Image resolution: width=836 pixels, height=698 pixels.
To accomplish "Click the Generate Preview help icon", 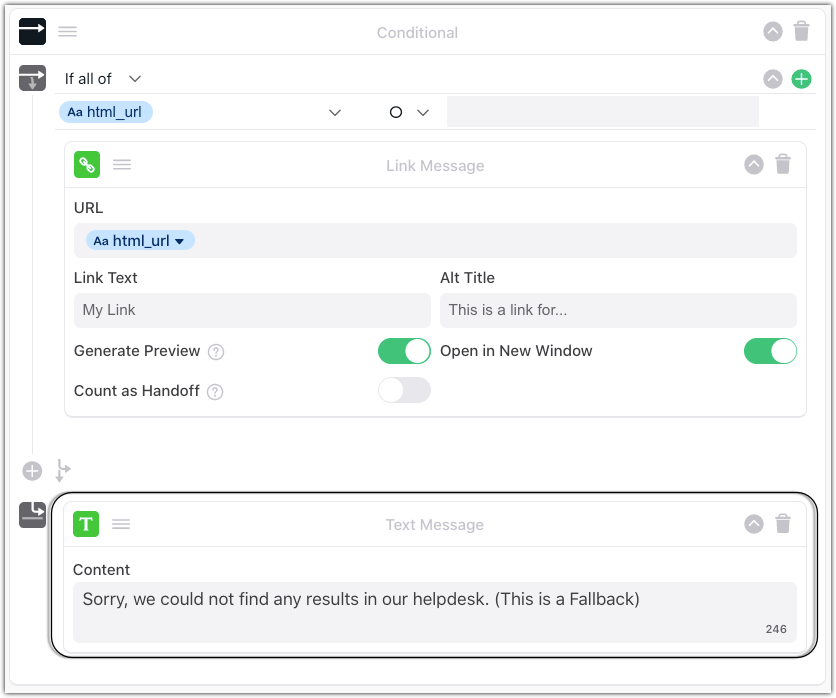I will tap(216, 352).
